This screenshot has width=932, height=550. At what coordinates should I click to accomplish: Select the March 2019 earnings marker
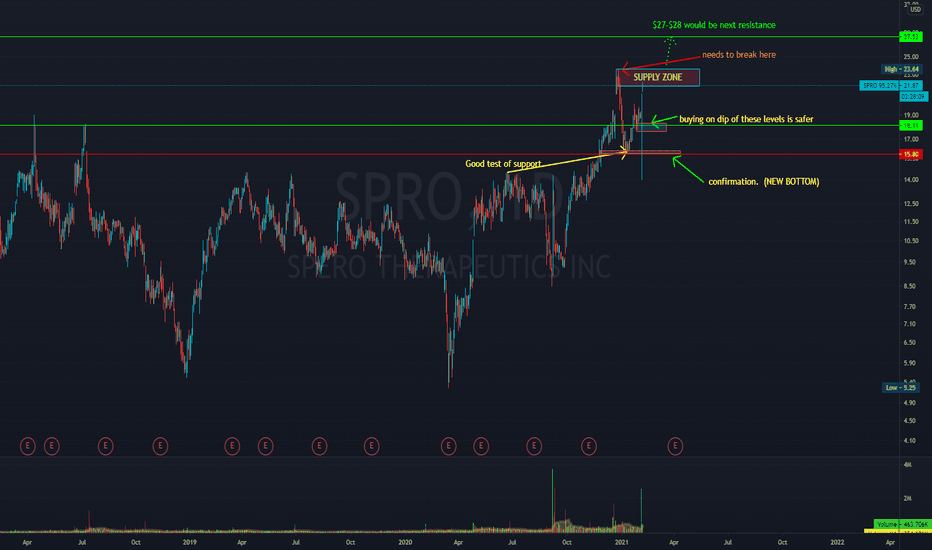tap(232, 445)
